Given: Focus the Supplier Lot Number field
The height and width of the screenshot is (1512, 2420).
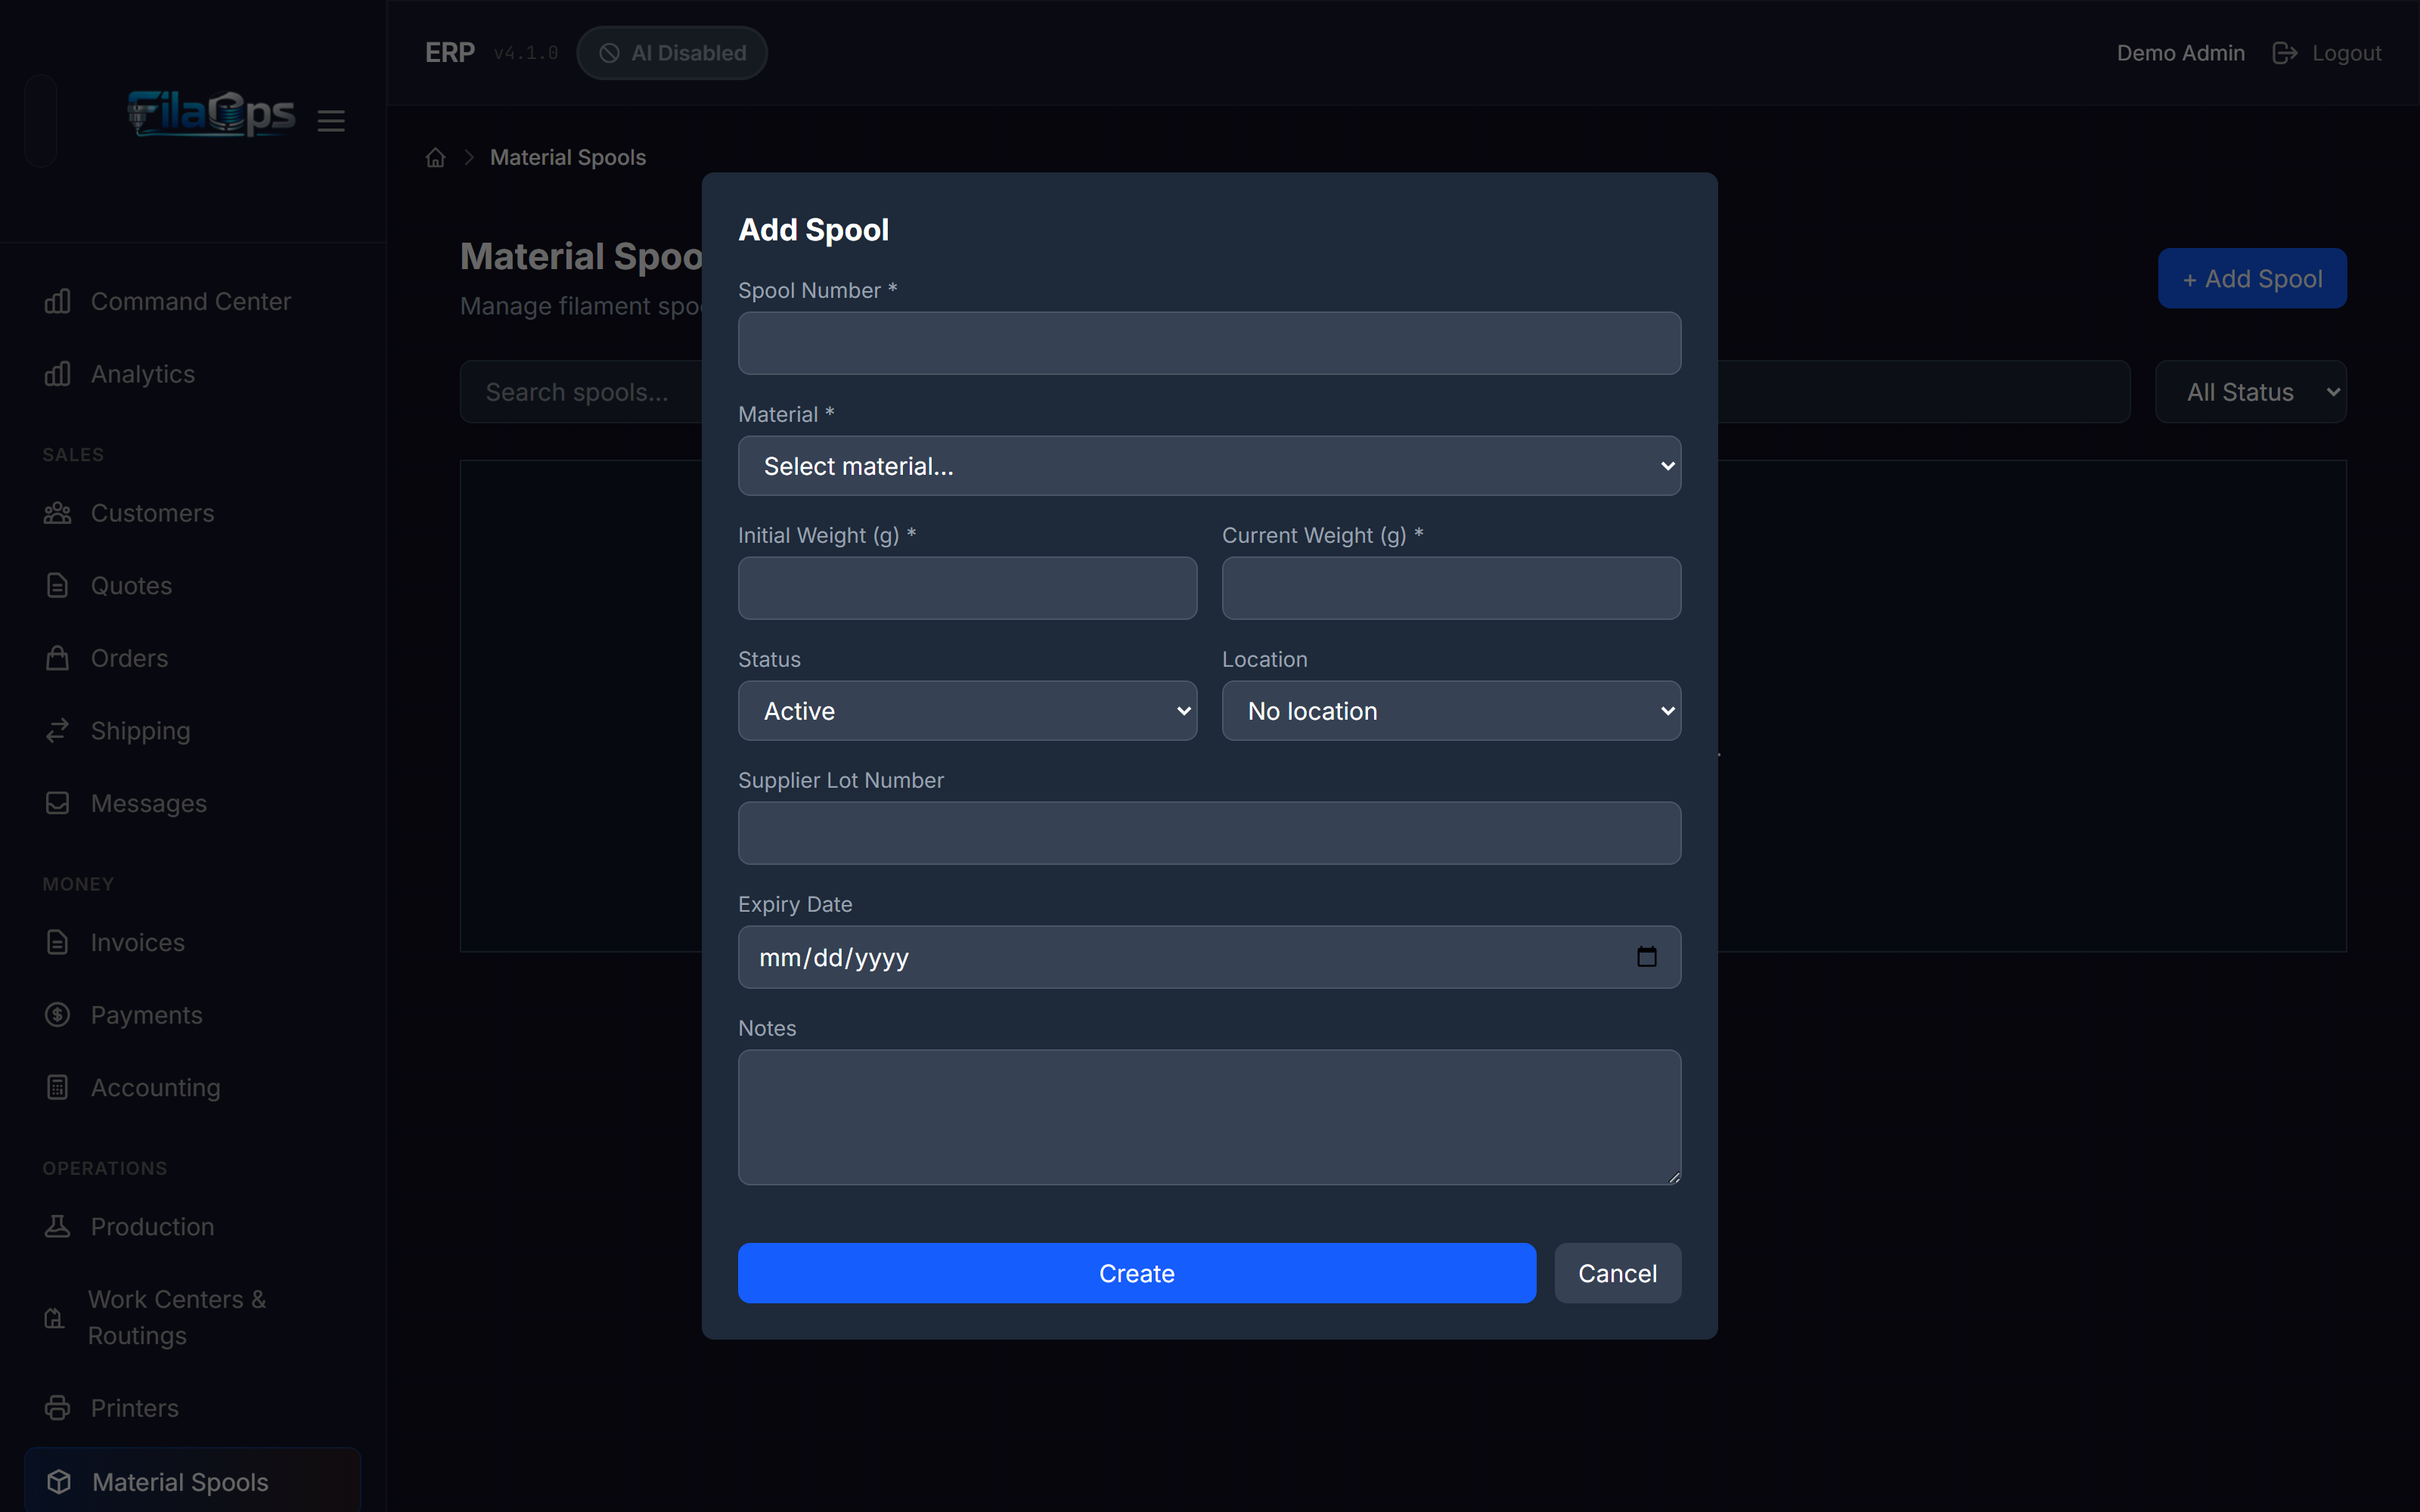Looking at the screenshot, I should (1209, 833).
